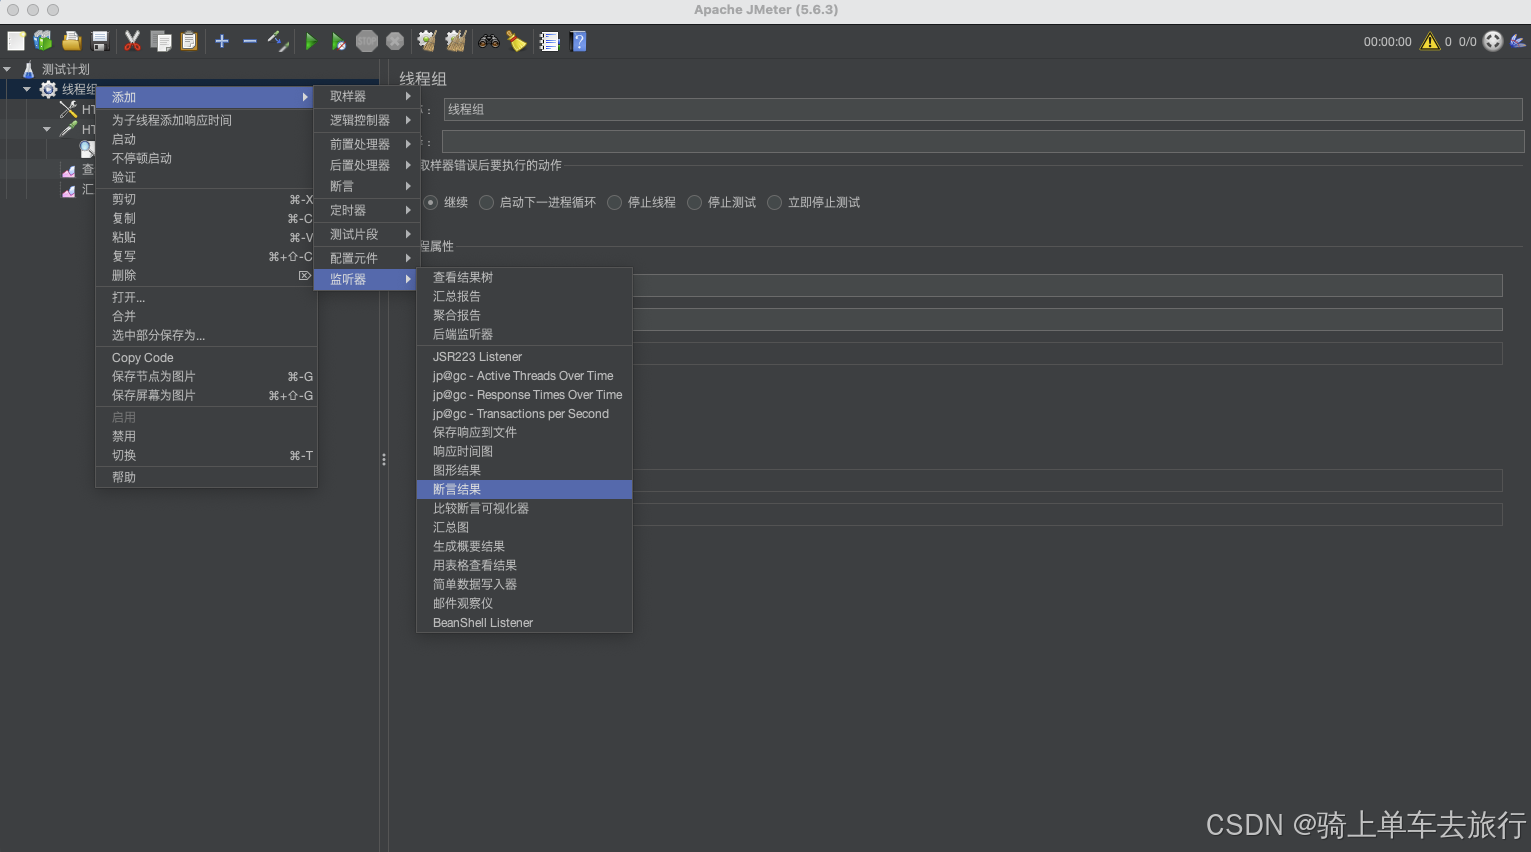Click the Save test plan floppy icon
The image size is (1531, 852).
pos(100,41)
